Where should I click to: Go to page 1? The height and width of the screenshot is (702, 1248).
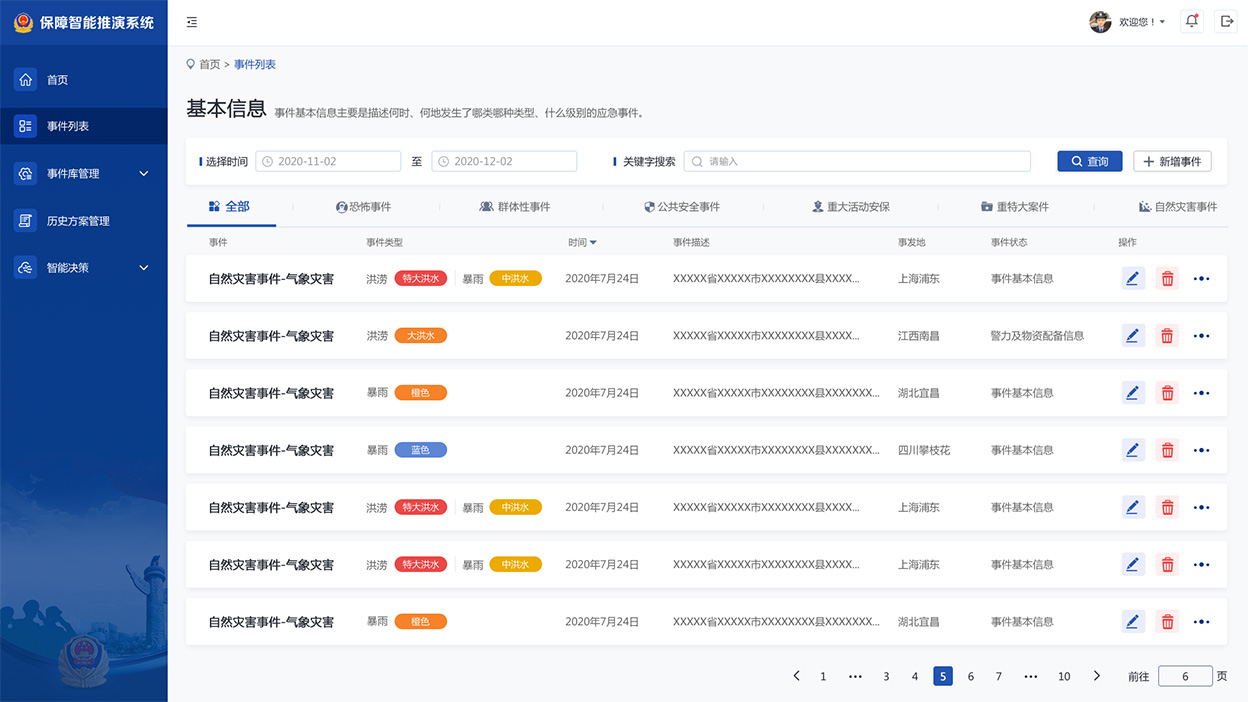coord(823,677)
